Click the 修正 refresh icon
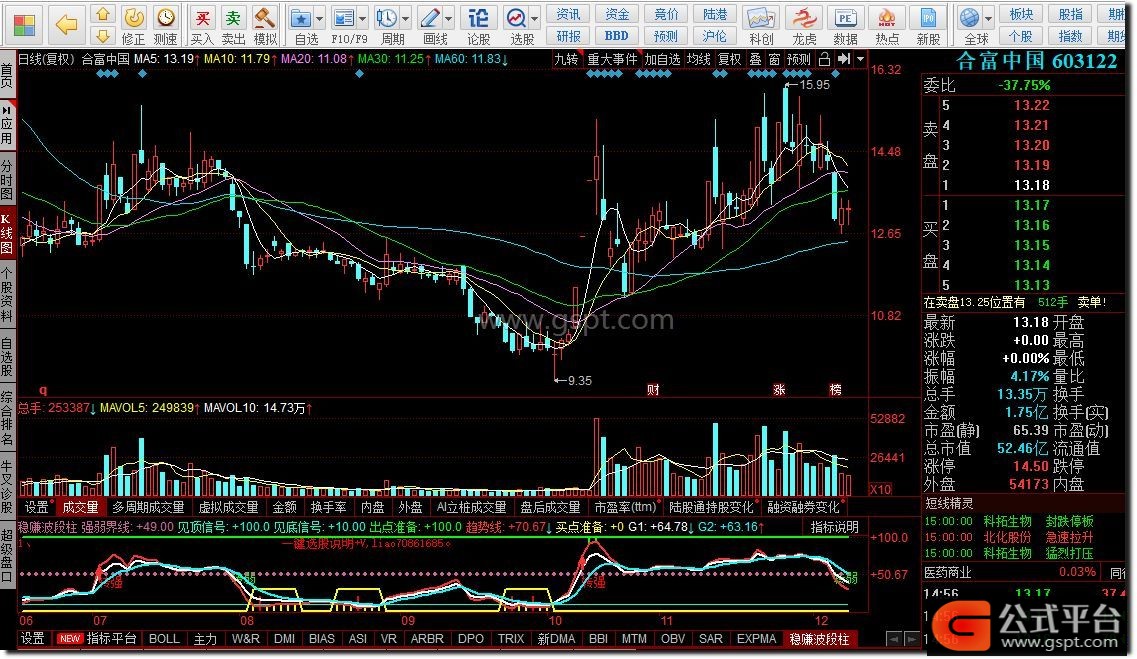Screen dimensions: 1137x659 (x=133, y=17)
